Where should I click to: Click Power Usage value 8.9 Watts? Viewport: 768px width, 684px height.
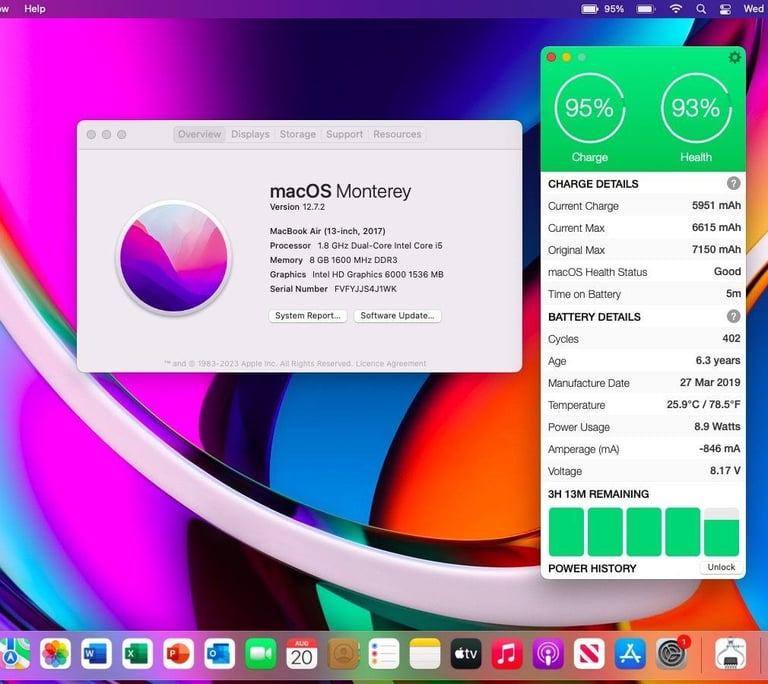(x=717, y=426)
